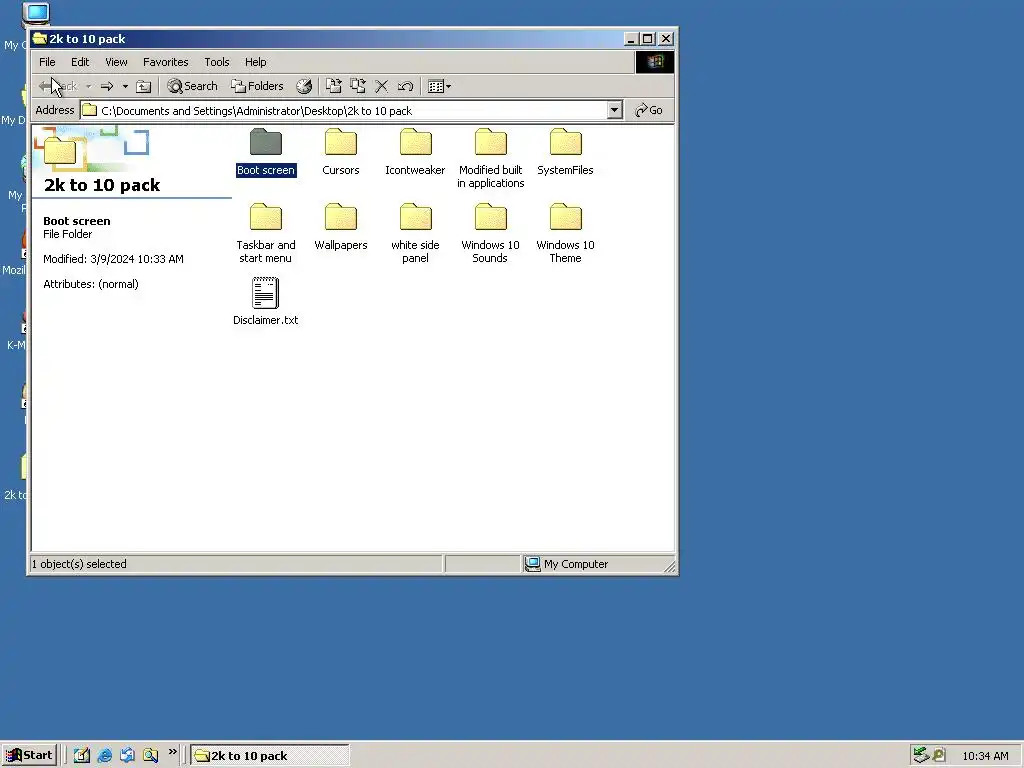Open the Help menu
This screenshot has width=1024, height=768.
point(255,62)
